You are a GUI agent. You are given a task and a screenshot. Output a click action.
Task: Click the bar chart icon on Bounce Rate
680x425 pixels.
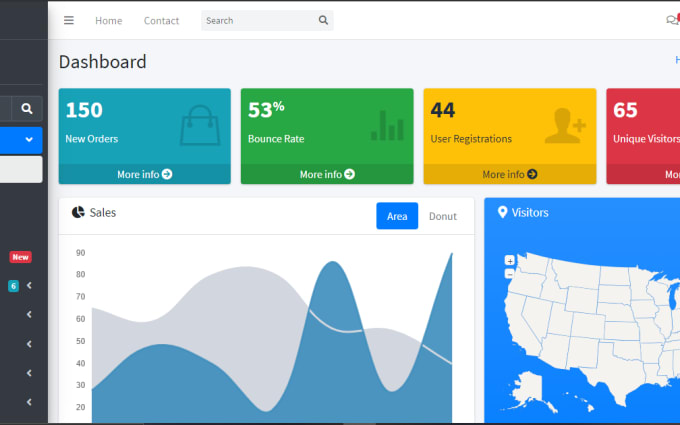tap(387, 125)
